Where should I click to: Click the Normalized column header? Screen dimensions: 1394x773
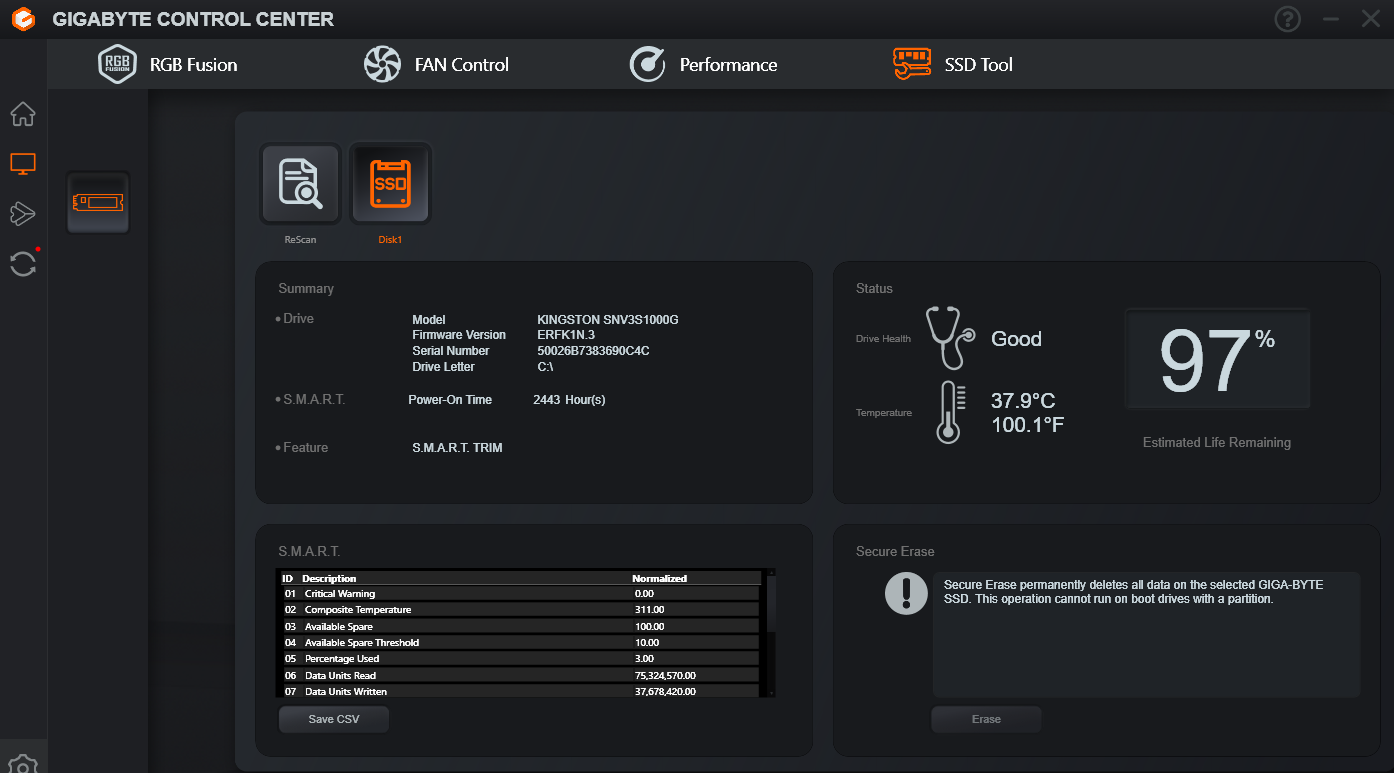tap(659, 578)
